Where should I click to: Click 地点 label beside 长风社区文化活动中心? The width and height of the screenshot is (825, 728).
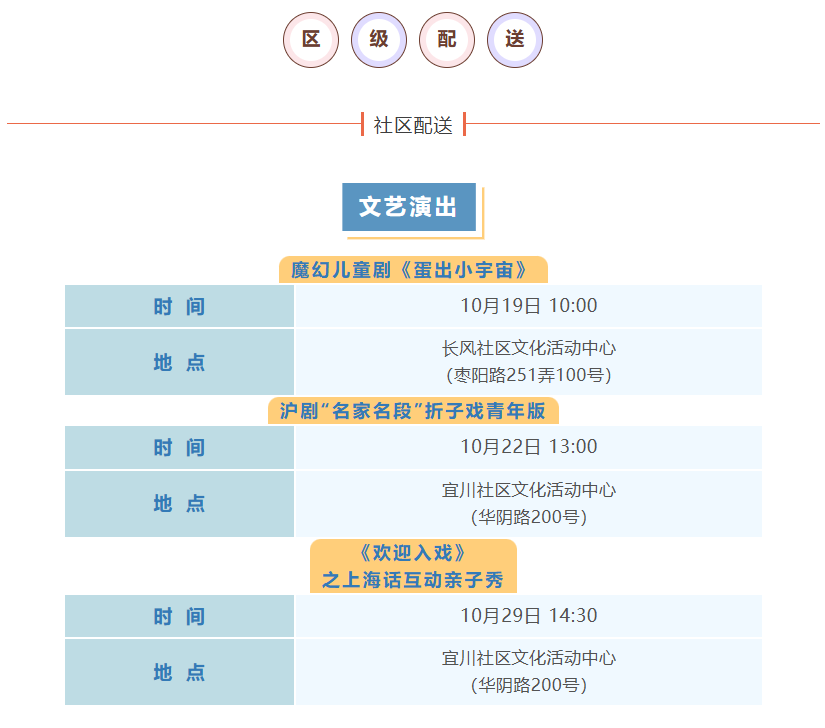tap(179, 362)
